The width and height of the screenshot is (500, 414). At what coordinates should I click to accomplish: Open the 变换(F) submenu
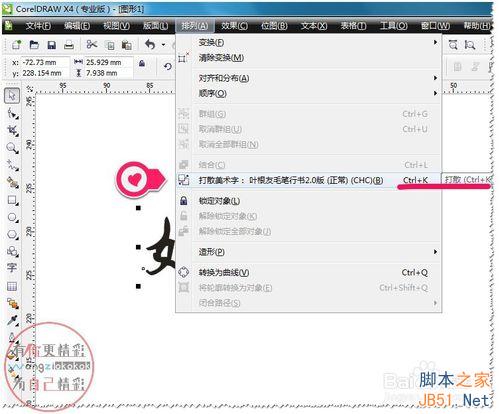308,42
